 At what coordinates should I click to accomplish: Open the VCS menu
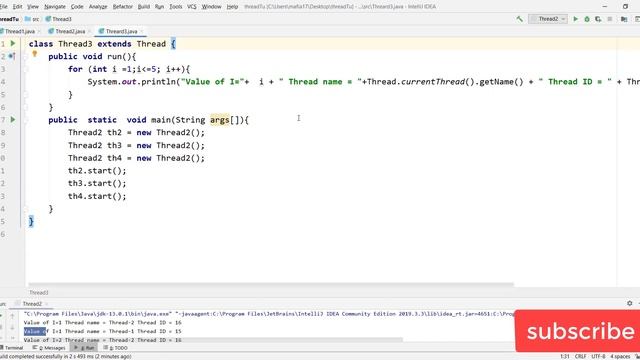[x=192, y=7]
